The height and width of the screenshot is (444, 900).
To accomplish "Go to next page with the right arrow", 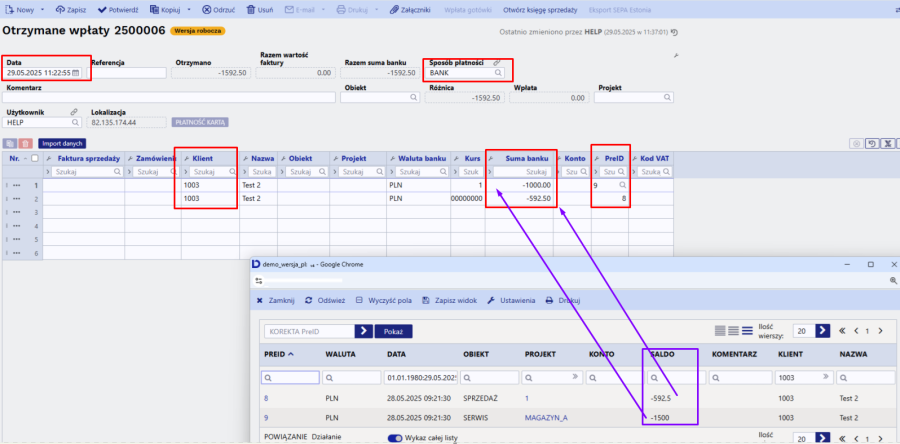I will point(882,330).
